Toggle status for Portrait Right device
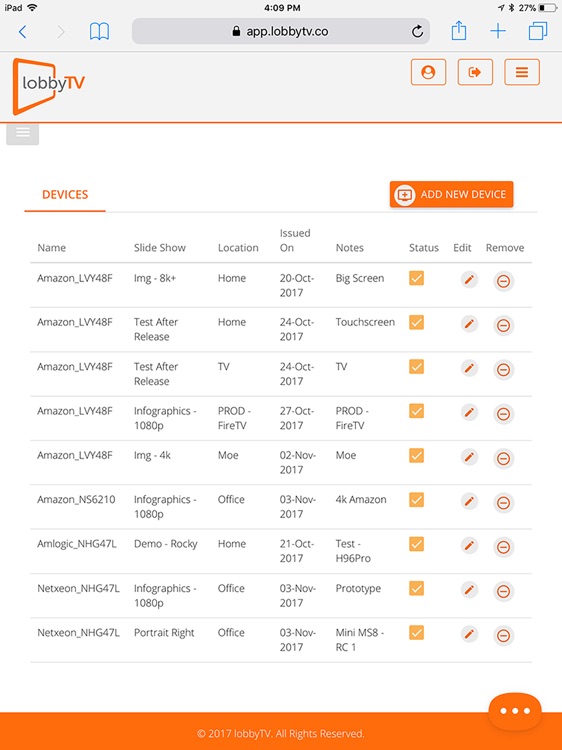The height and width of the screenshot is (750, 562). click(417, 632)
